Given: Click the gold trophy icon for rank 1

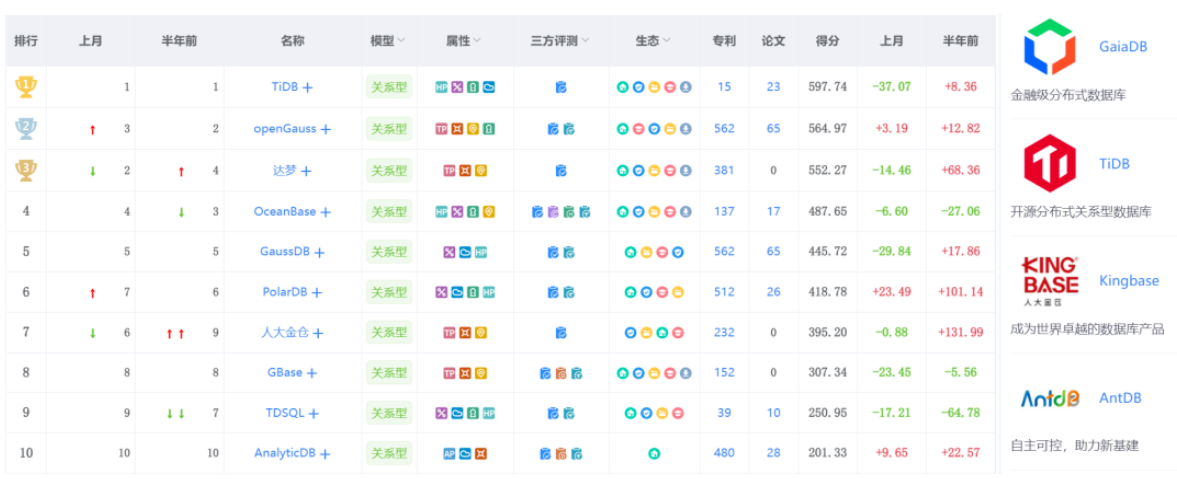Looking at the screenshot, I should pos(26,86).
